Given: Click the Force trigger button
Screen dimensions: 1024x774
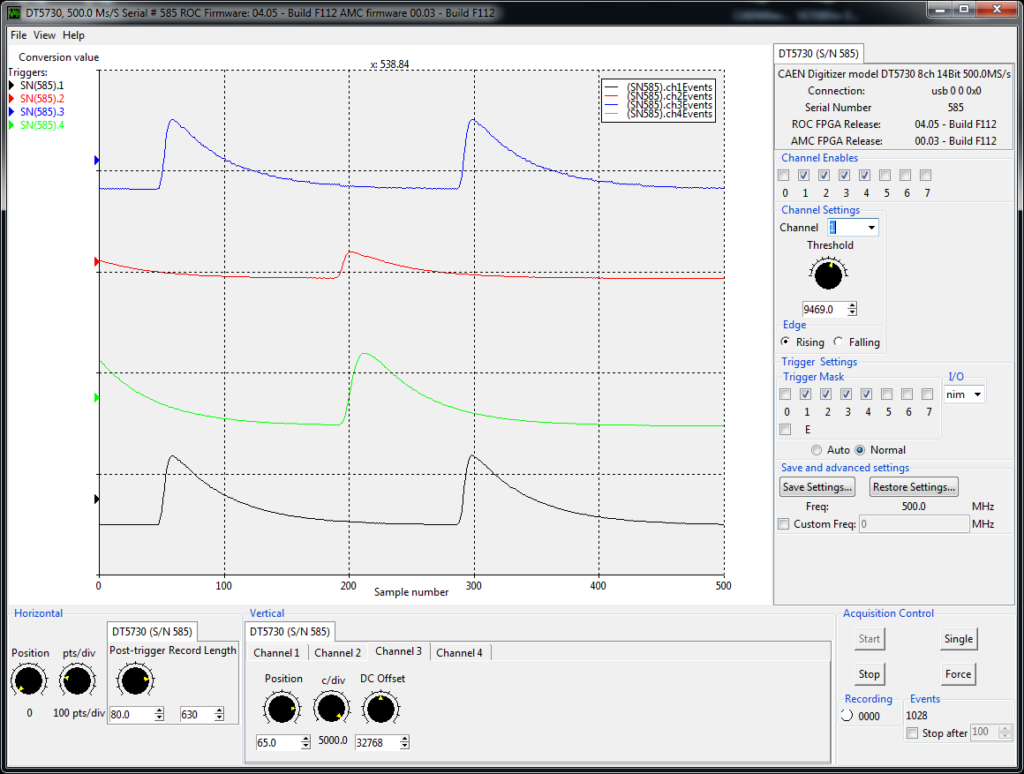Looking at the screenshot, I should (x=958, y=674).
